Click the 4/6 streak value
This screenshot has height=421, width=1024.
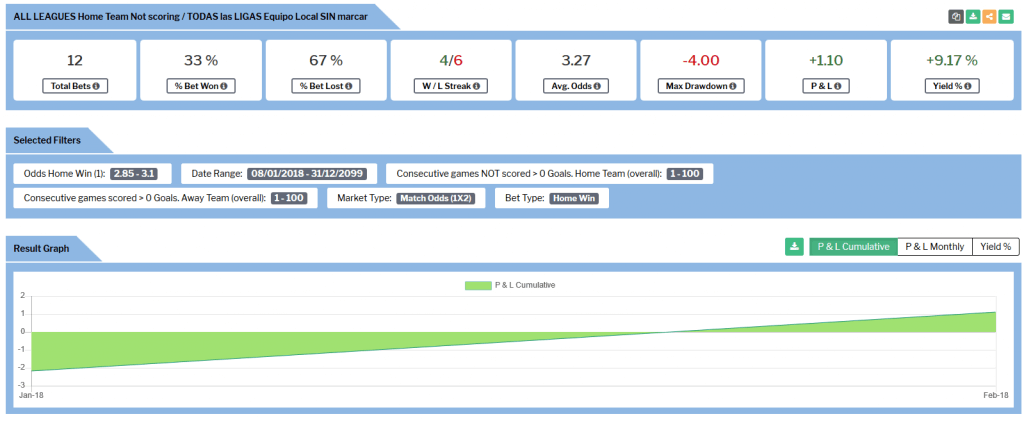click(x=451, y=60)
